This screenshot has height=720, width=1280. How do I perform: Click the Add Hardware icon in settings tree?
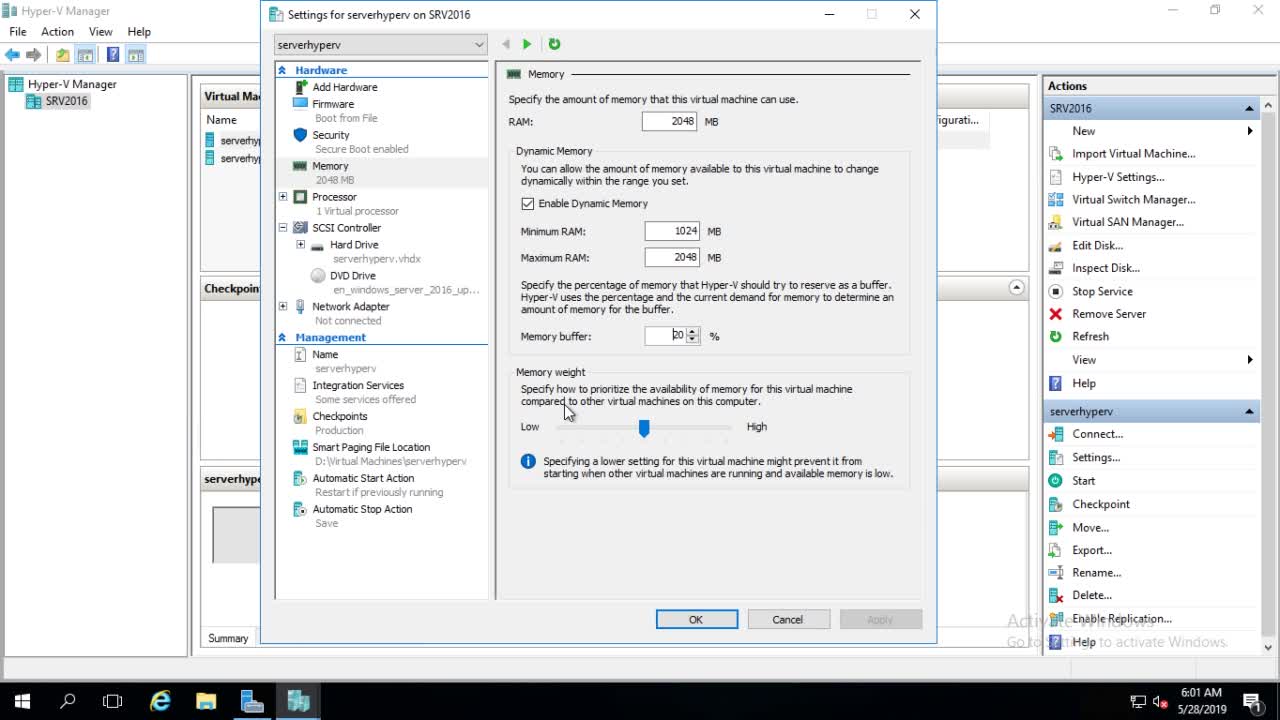[300, 87]
